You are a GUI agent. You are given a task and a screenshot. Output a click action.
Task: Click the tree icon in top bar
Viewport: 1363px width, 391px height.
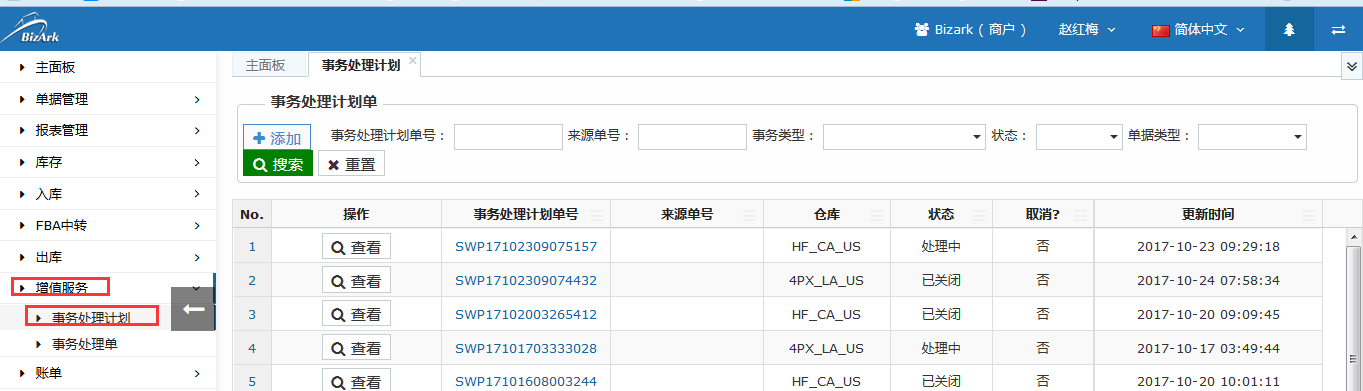[x=1289, y=29]
